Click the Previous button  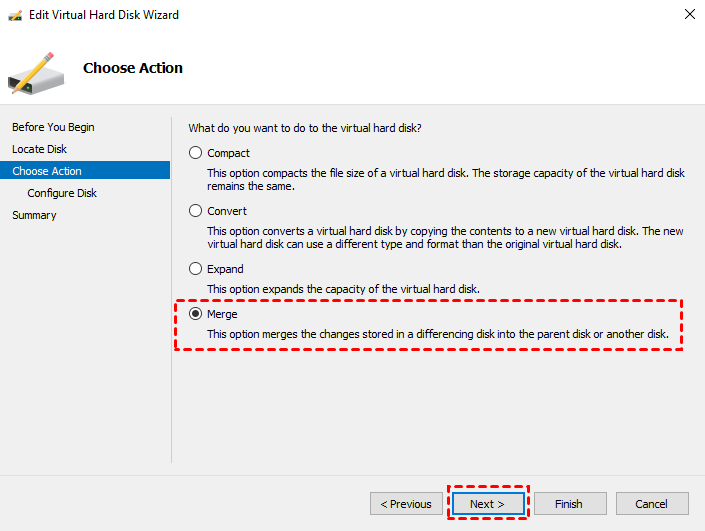pyautogui.click(x=406, y=504)
